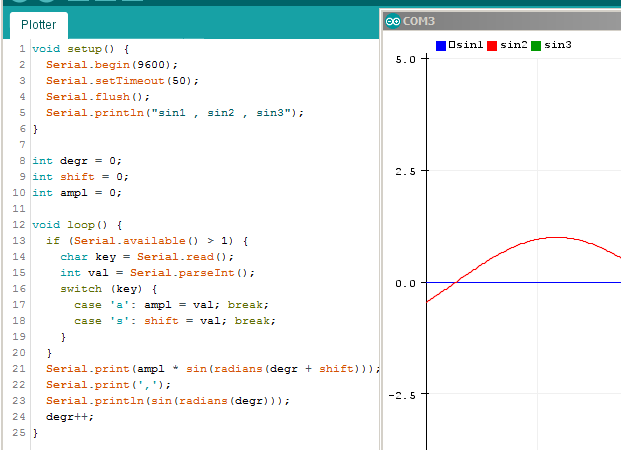Click the red sine curve peak in plot

(555, 238)
